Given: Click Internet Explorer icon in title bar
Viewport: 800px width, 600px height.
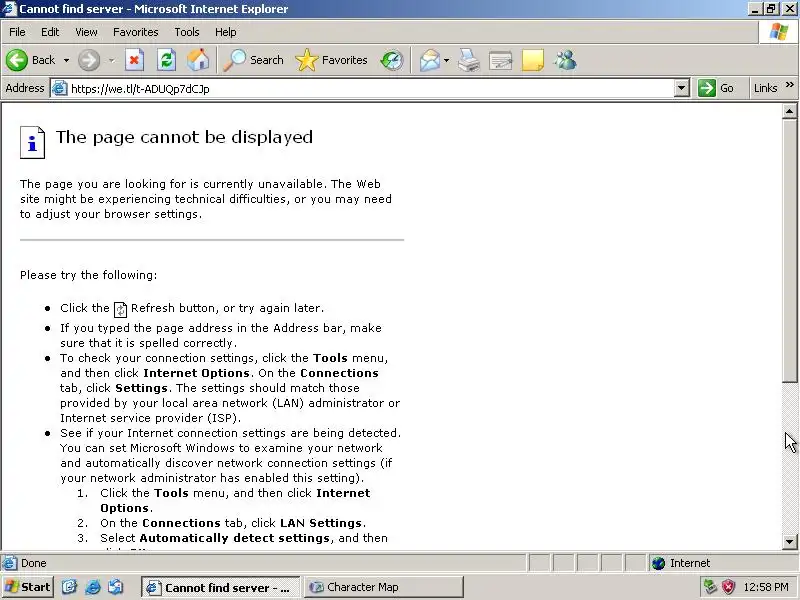Looking at the screenshot, I should (x=9, y=9).
